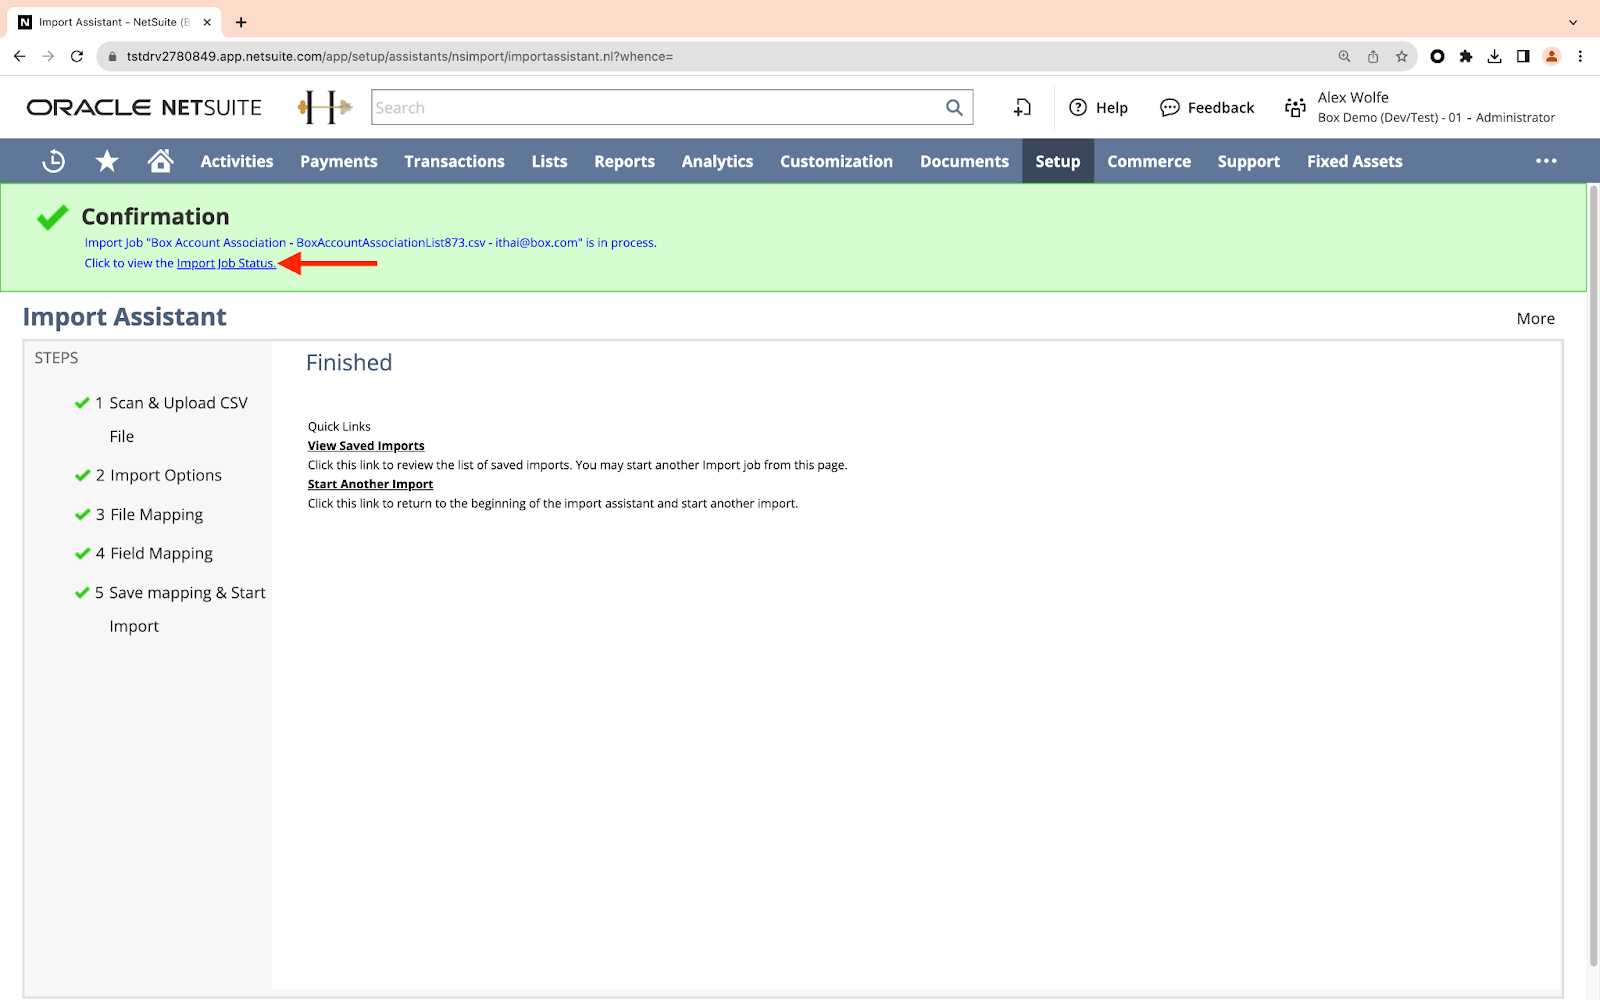Bookmark page with browser star icon
Image resolution: width=1600 pixels, height=1000 pixels.
tap(1401, 57)
